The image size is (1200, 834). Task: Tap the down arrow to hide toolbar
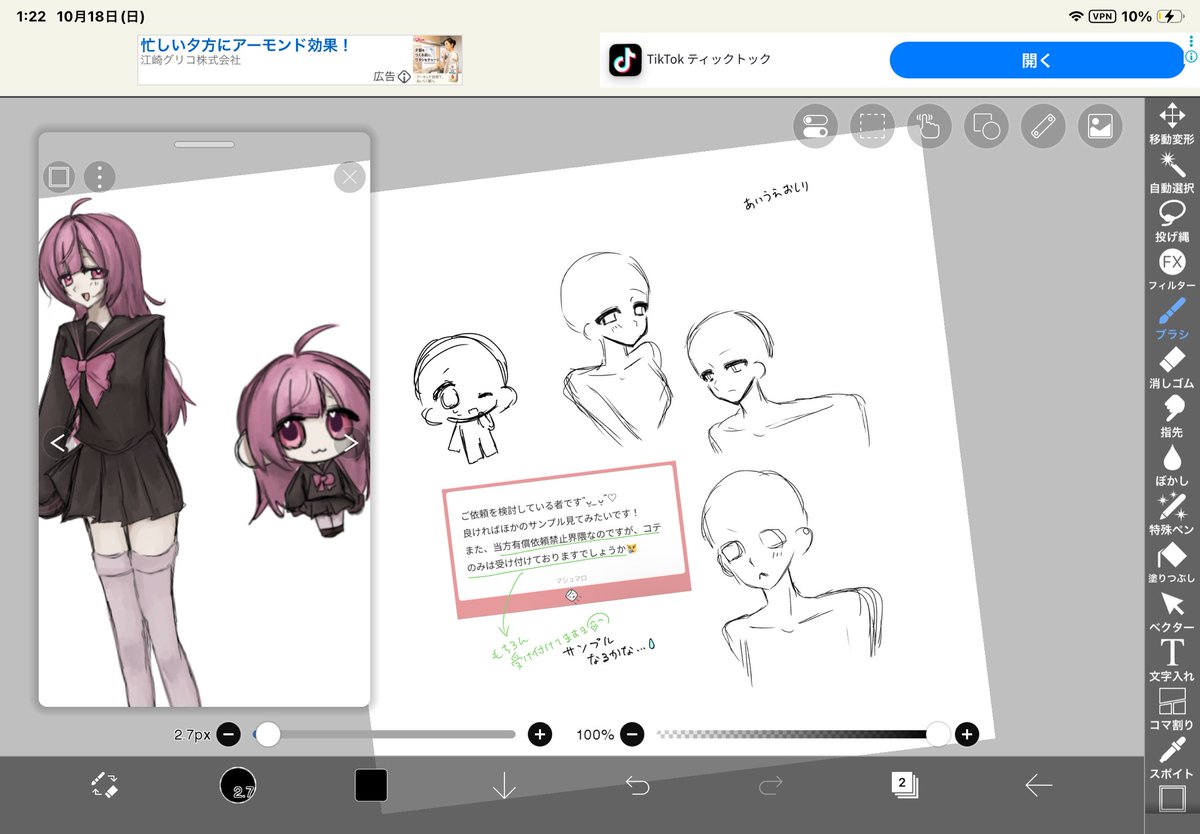click(504, 785)
